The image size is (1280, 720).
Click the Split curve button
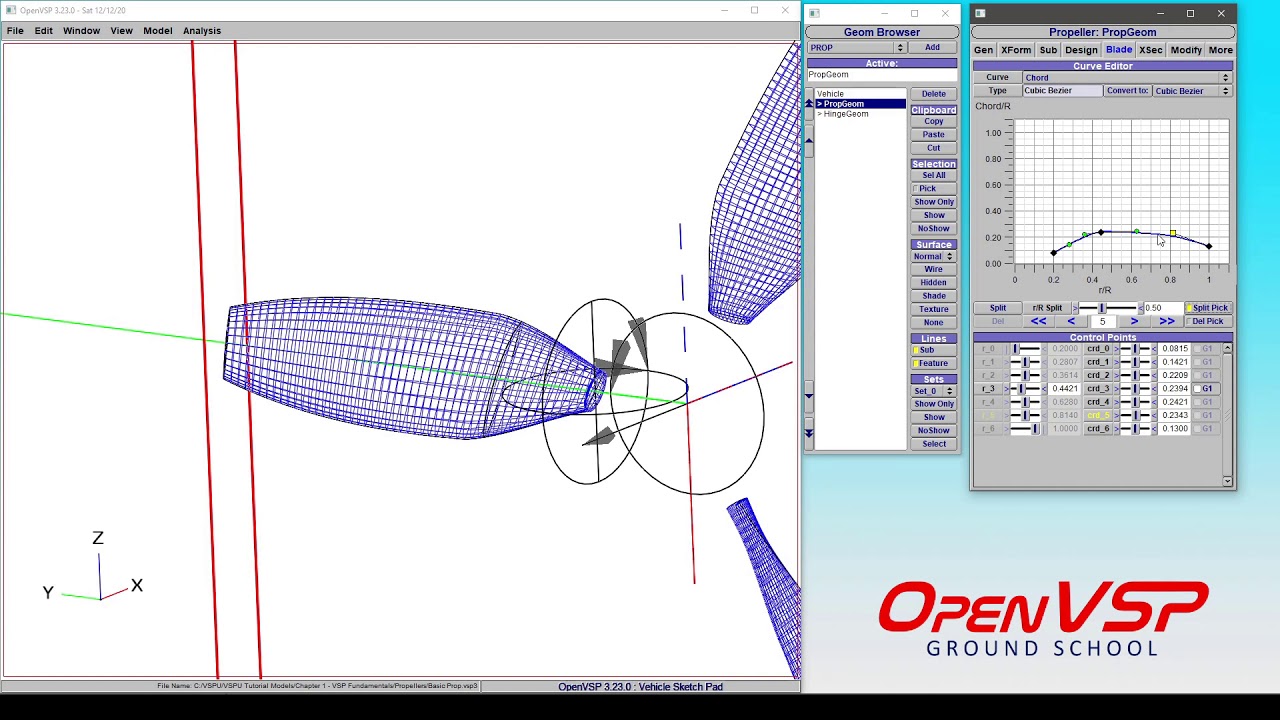998,308
